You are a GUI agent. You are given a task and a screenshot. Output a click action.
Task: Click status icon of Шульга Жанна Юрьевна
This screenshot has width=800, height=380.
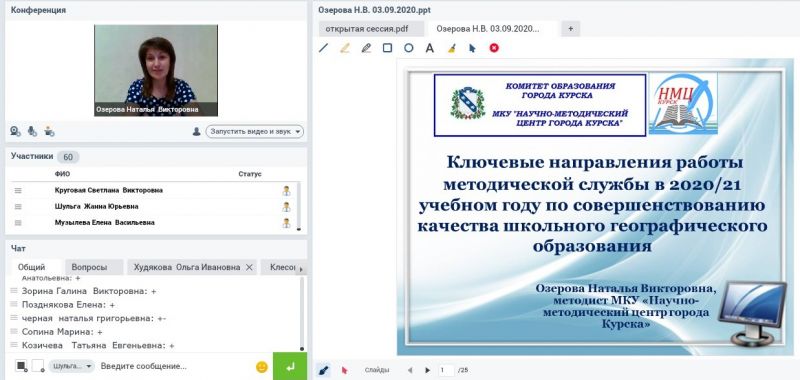click(x=287, y=207)
